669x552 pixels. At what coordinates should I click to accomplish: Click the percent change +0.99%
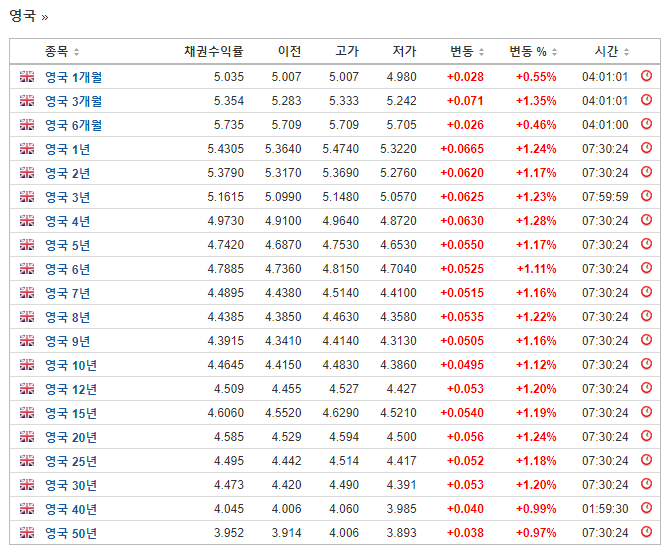pos(536,508)
